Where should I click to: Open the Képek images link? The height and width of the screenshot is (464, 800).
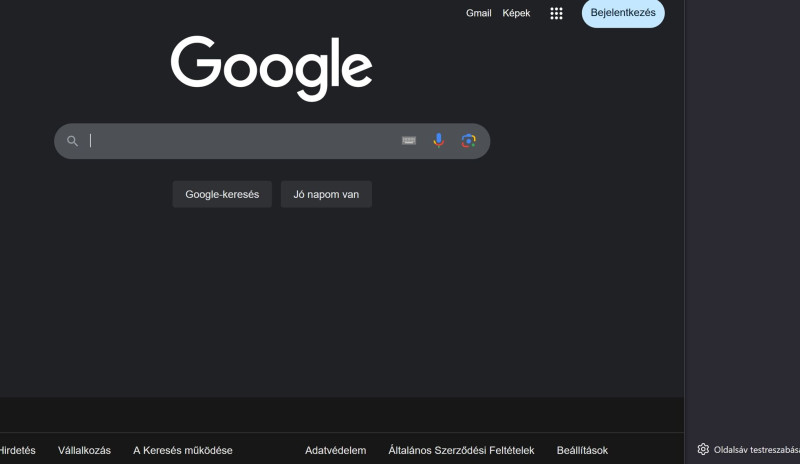516,13
